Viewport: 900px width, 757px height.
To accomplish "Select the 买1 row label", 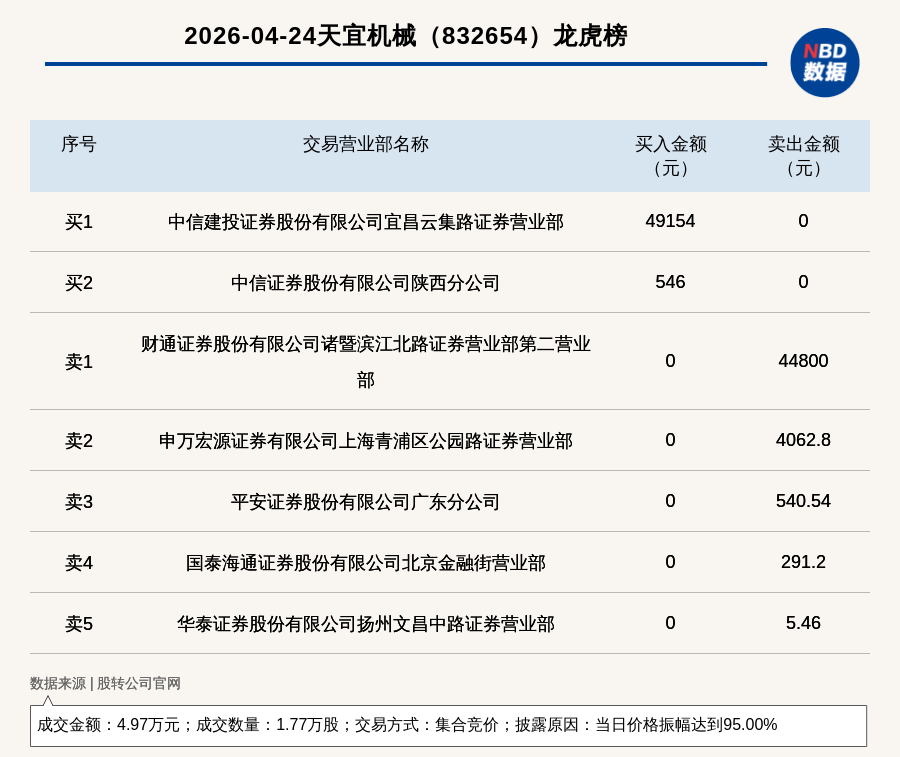I will (x=79, y=222).
